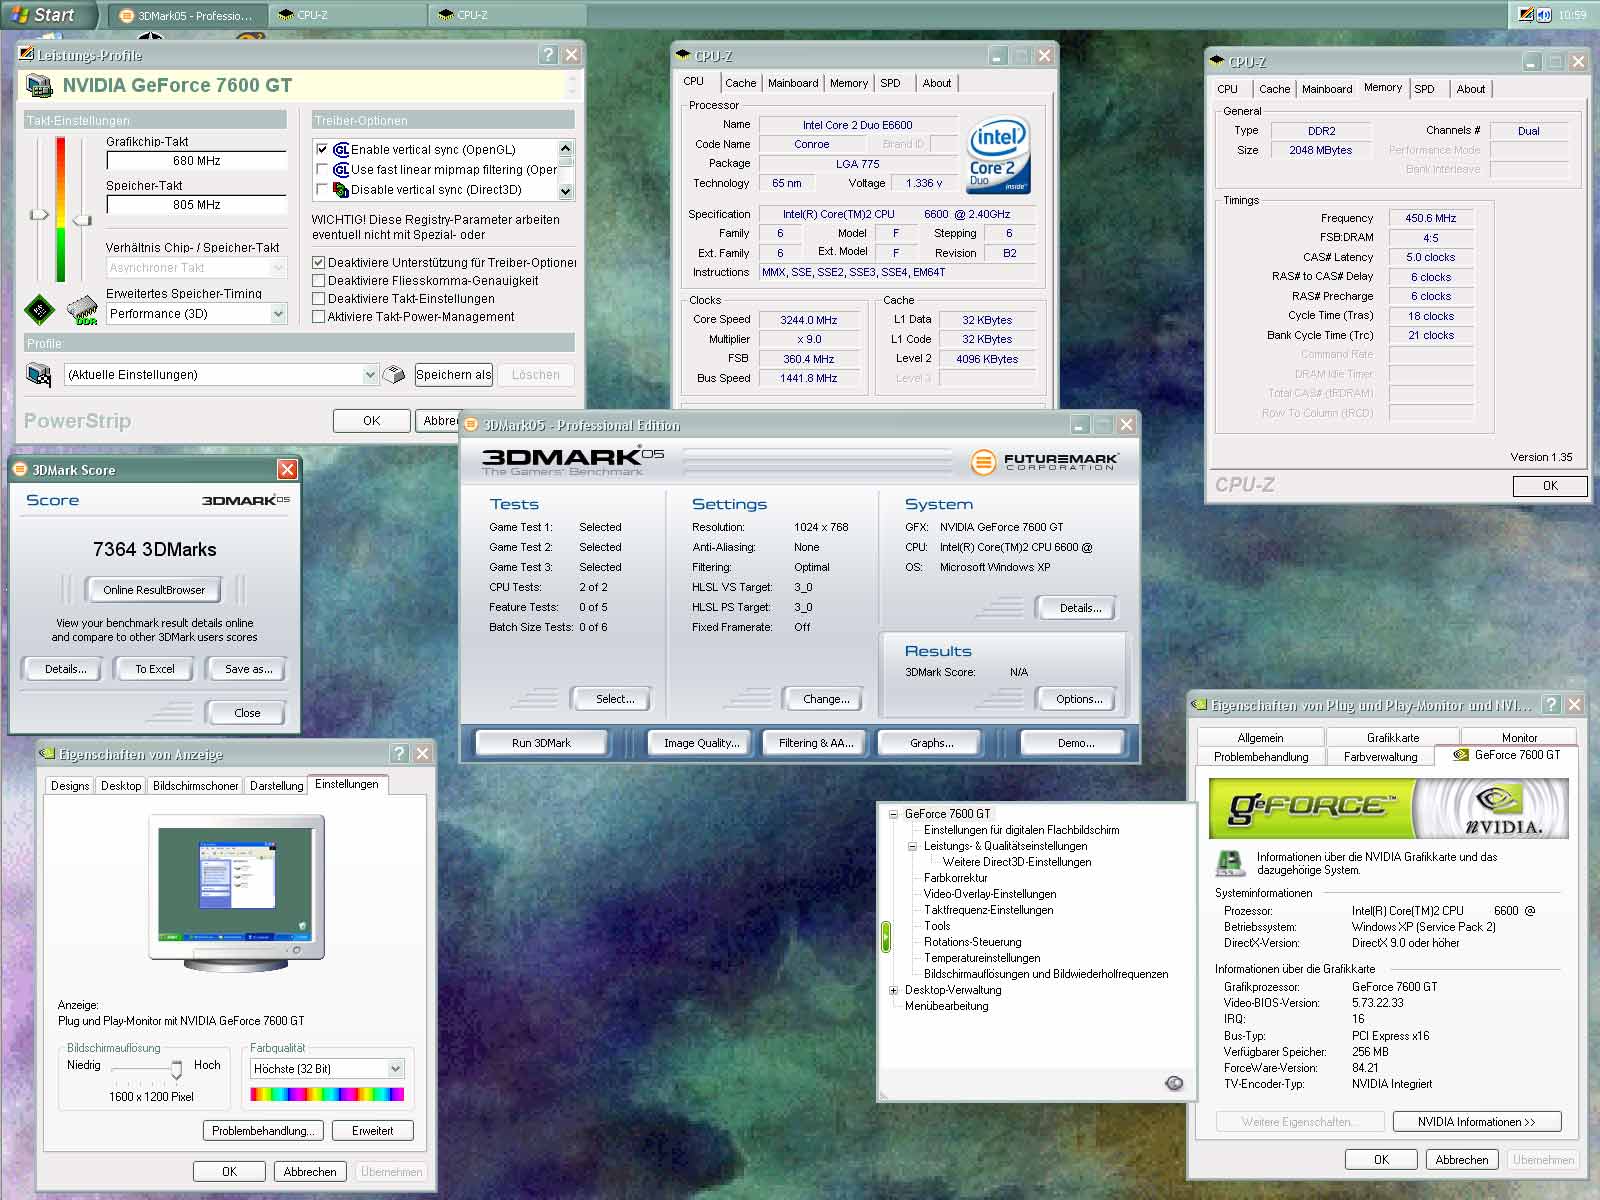Switch to Mainboard tab in center CPU-Z
The height and width of the screenshot is (1200, 1600).
pyautogui.click(x=793, y=83)
